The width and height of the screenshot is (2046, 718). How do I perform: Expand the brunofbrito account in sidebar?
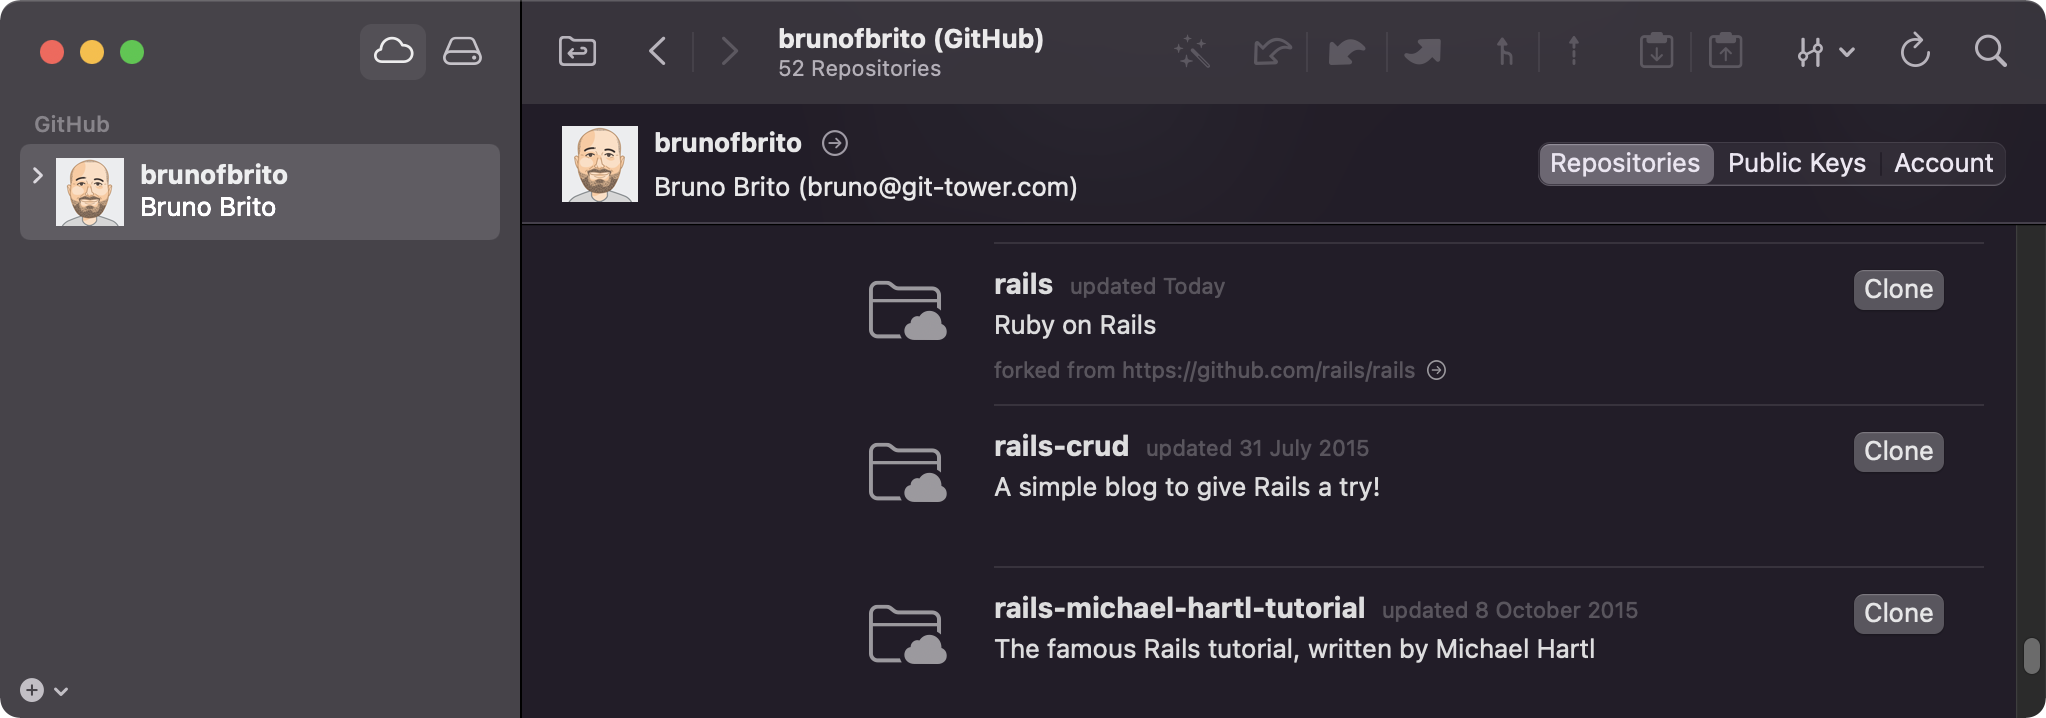pyautogui.click(x=38, y=176)
